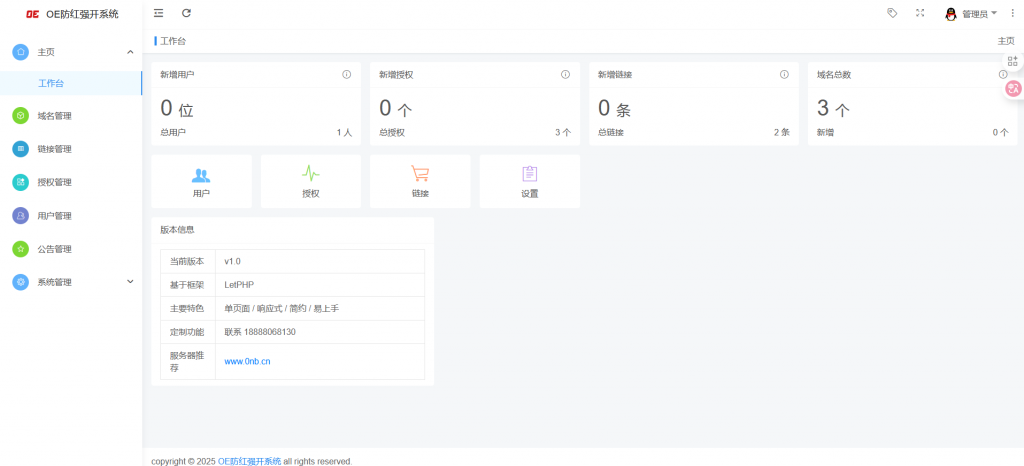Click OE防红强开系统 link in footer
This screenshot has width=1024, height=466.
pos(249,461)
